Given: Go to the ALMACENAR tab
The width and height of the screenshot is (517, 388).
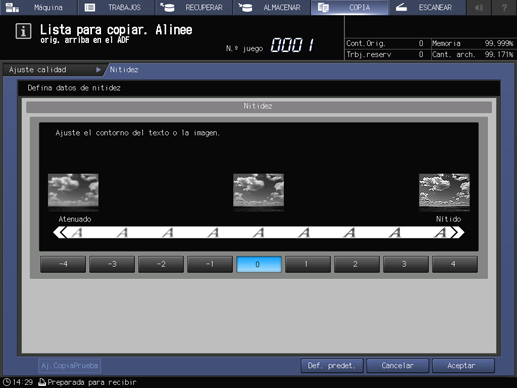Looking at the screenshot, I should pyautogui.click(x=271, y=7).
